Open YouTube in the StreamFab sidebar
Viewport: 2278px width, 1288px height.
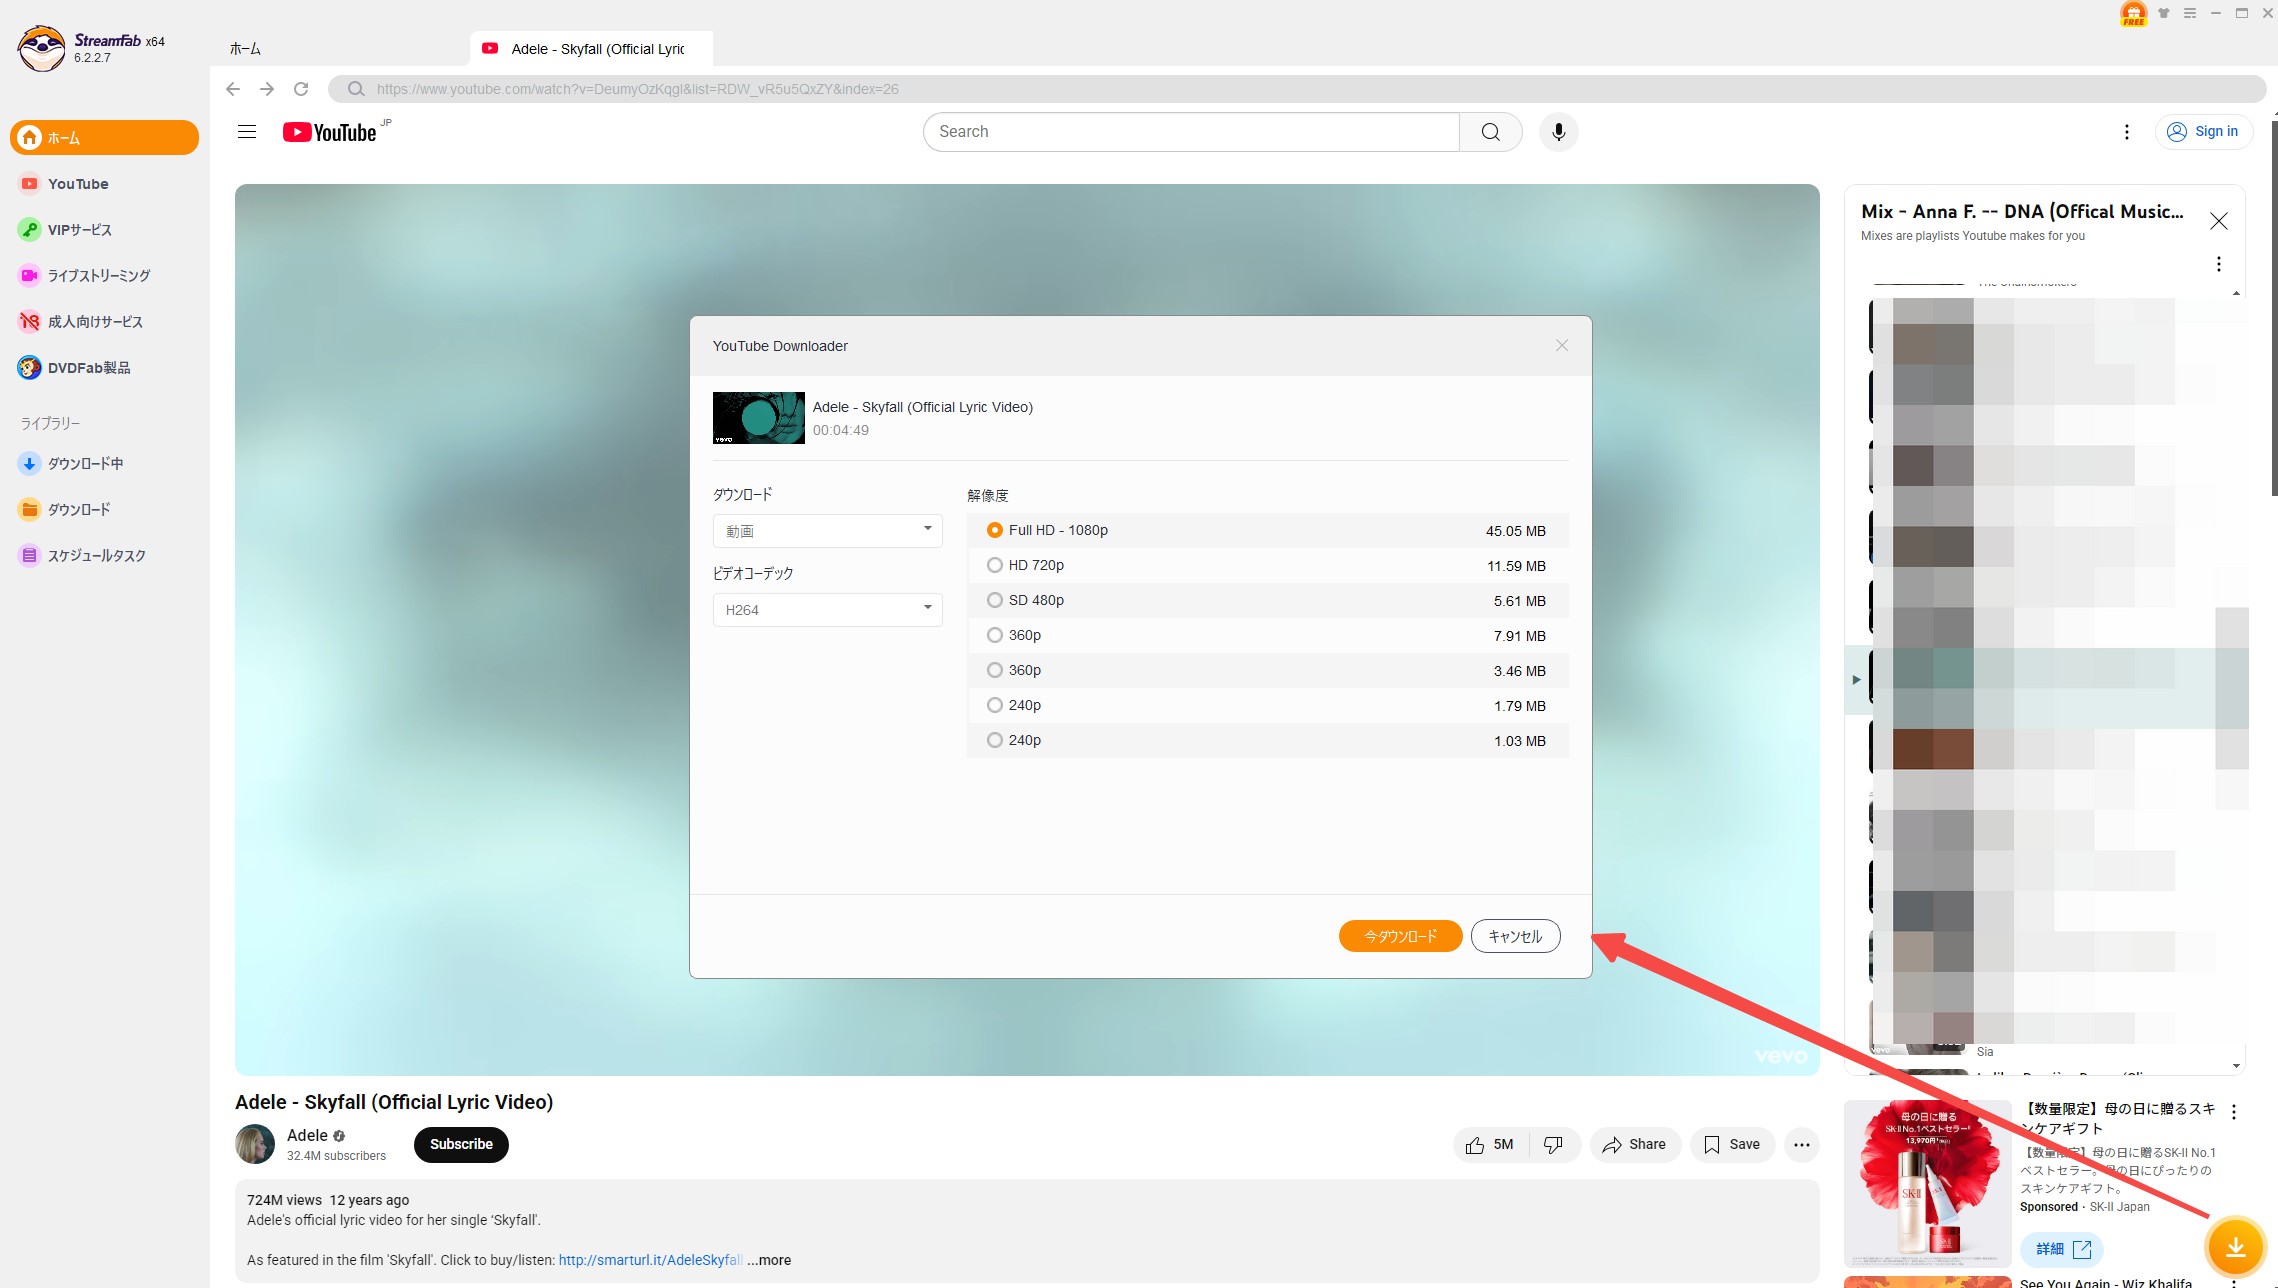pyautogui.click(x=104, y=184)
